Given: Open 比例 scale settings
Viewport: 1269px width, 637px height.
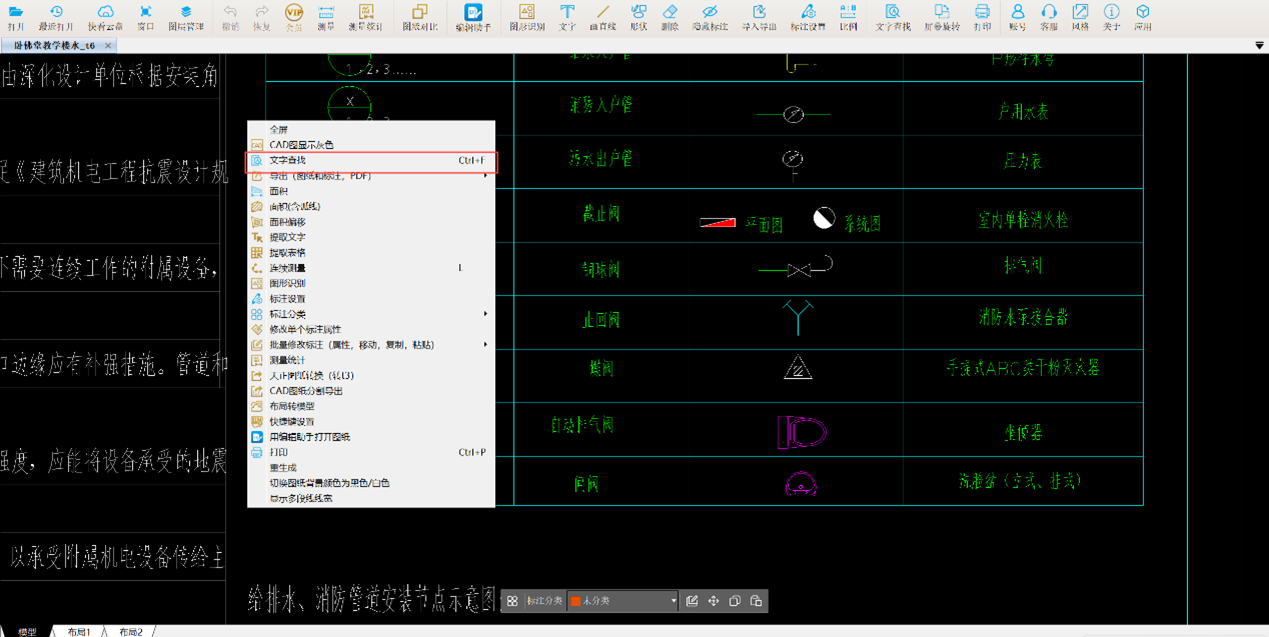Looking at the screenshot, I should pyautogui.click(x=848, y=15).
